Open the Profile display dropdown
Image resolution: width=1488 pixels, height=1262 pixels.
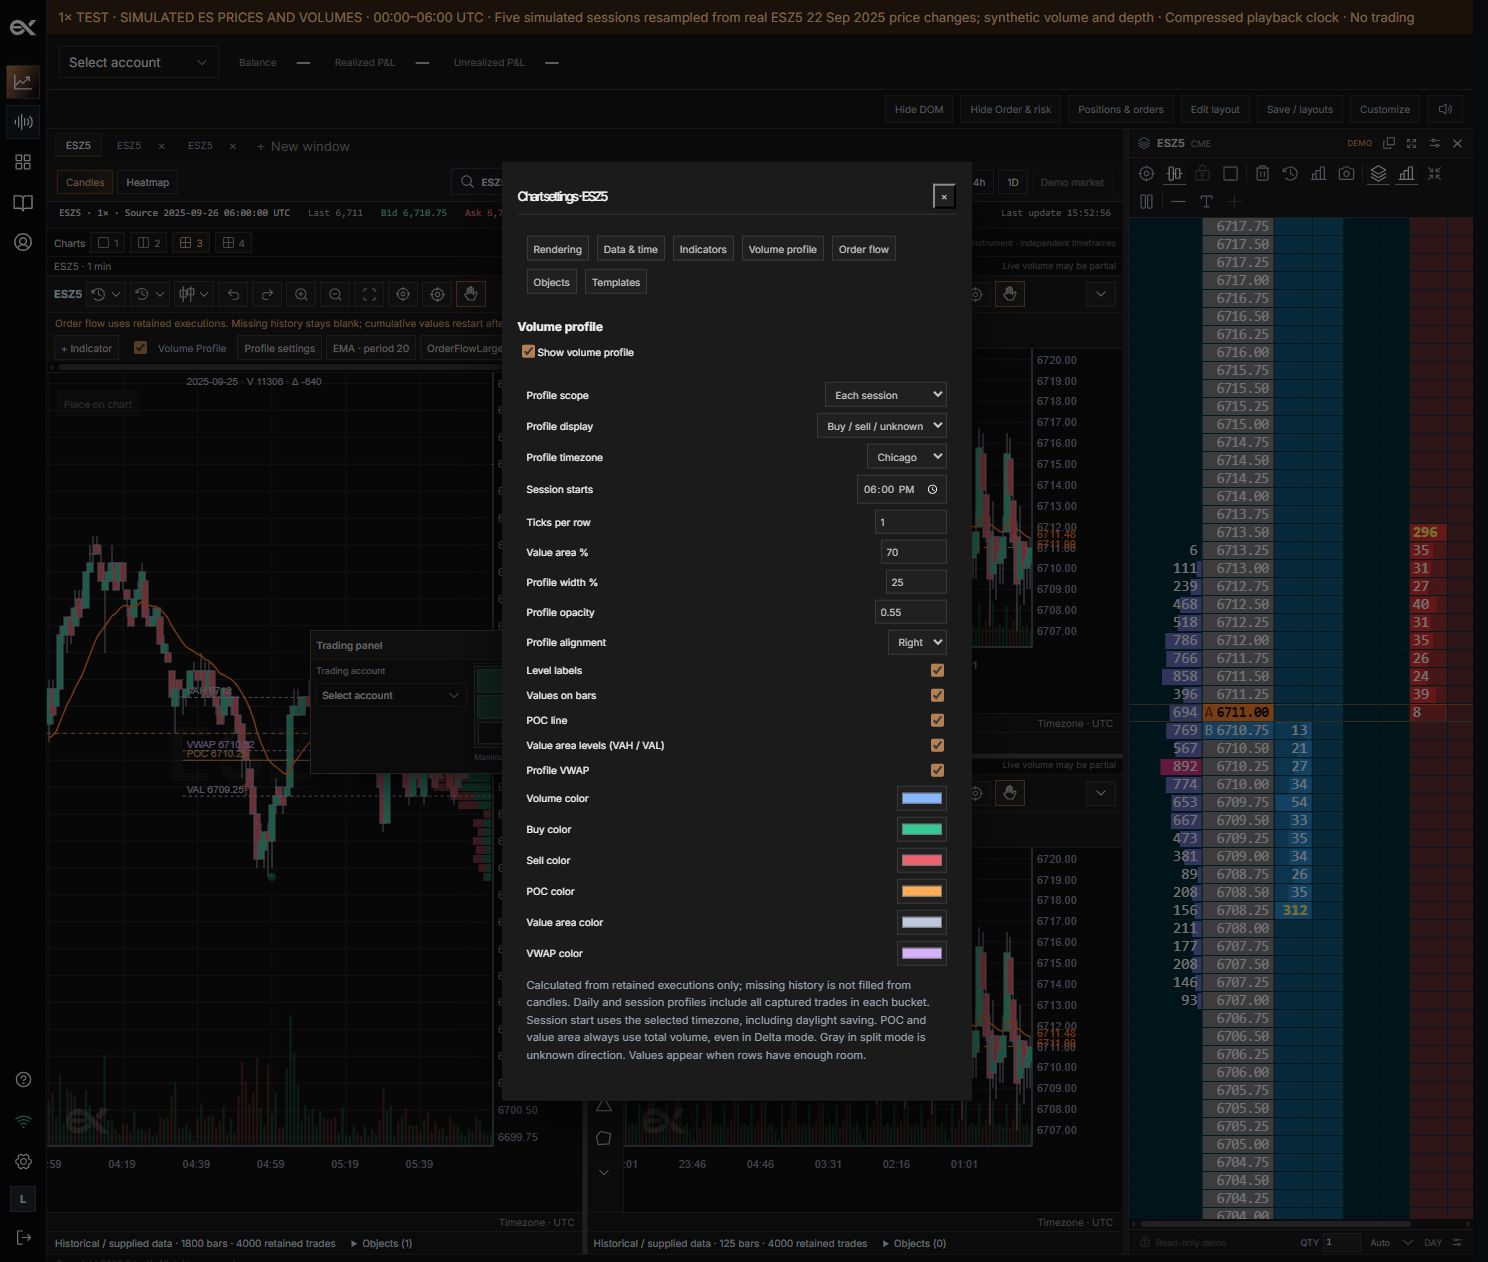coord(881,426)
